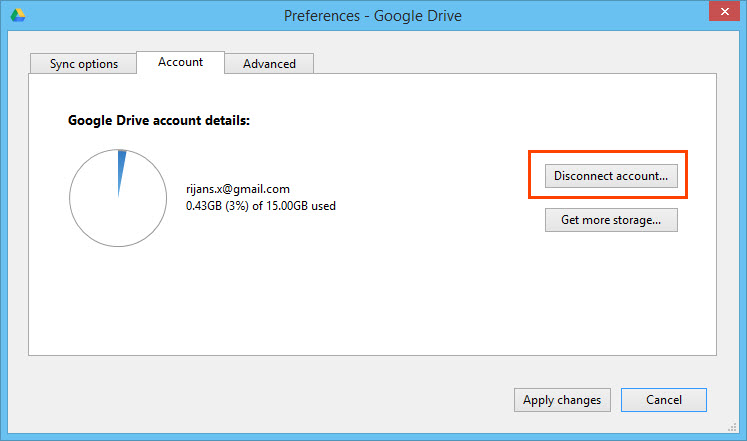Click the Disconnect account button

click(x=611, y=176)
